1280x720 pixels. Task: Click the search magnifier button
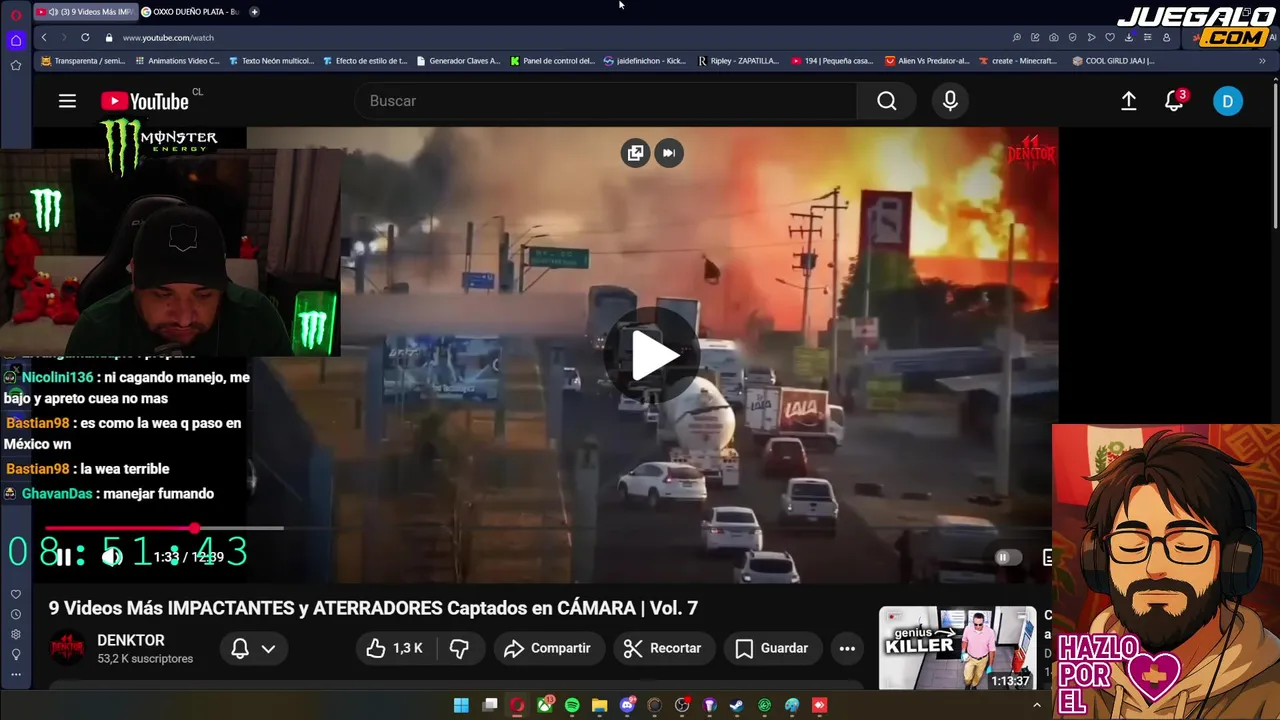(887, 101)
